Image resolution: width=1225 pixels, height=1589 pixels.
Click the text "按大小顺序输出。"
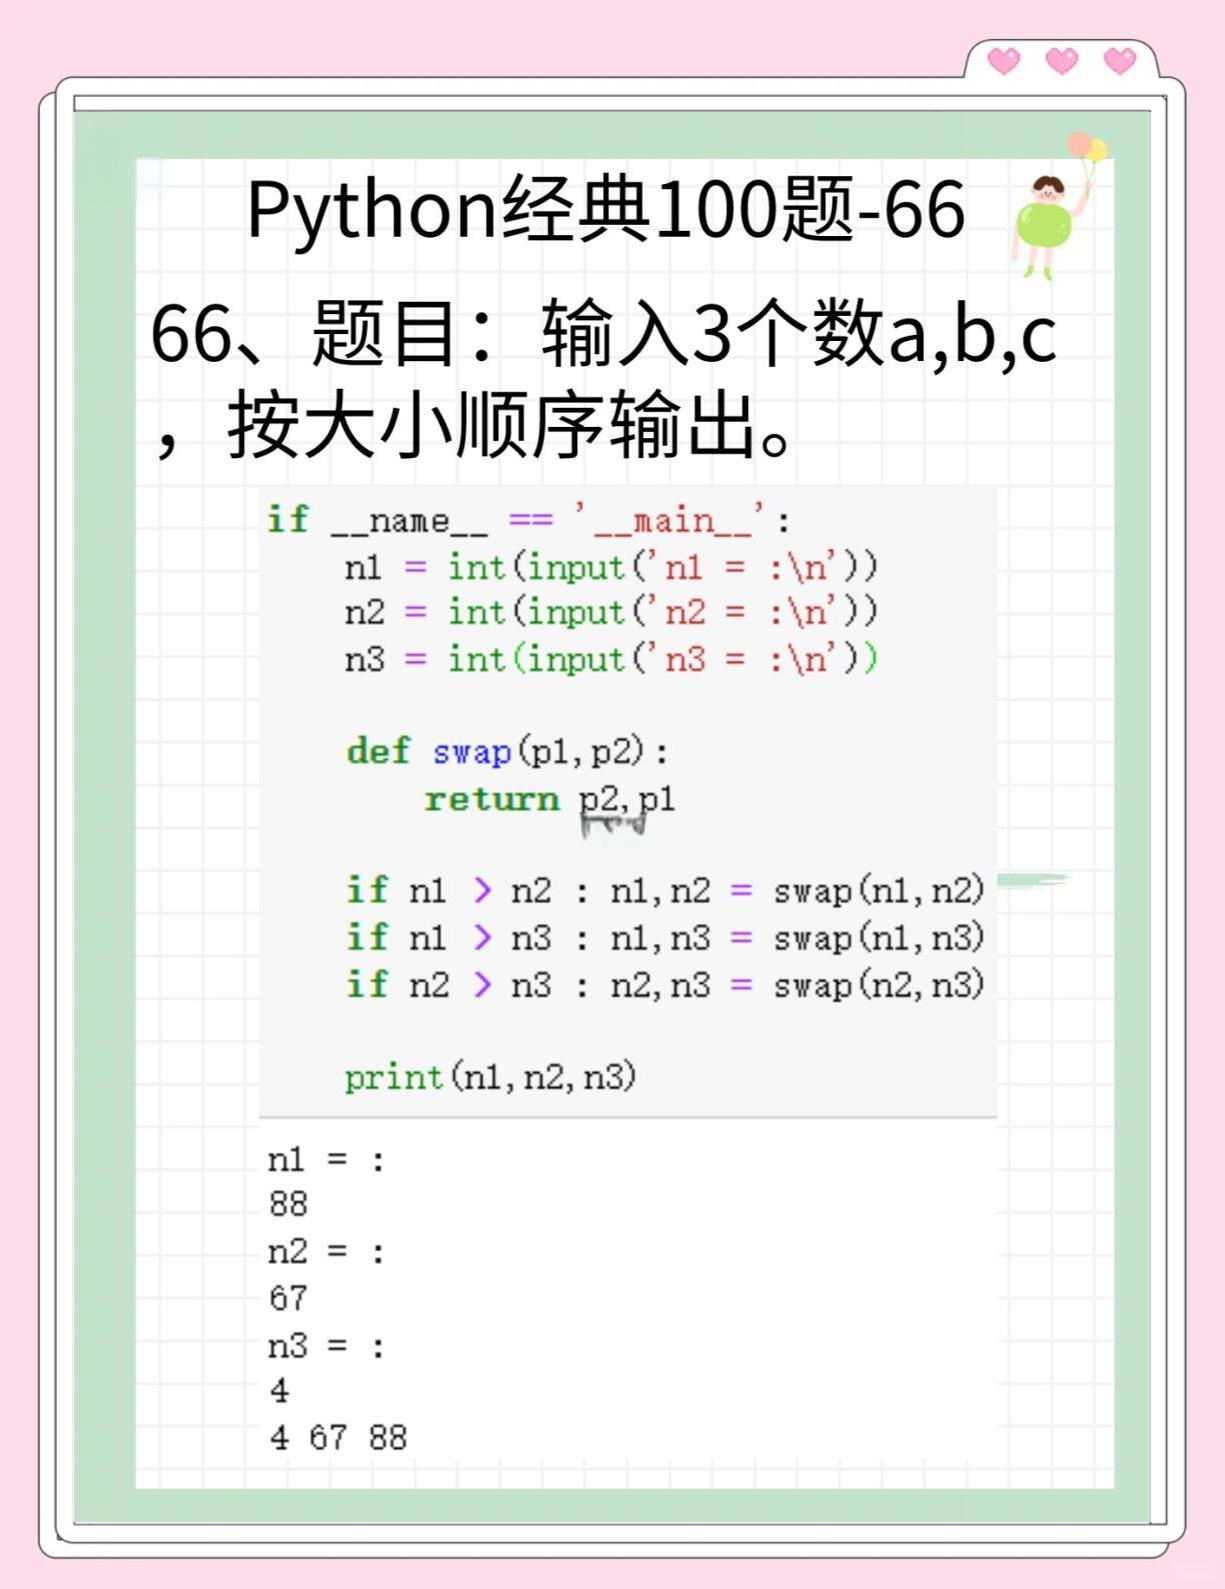[514, 425]
